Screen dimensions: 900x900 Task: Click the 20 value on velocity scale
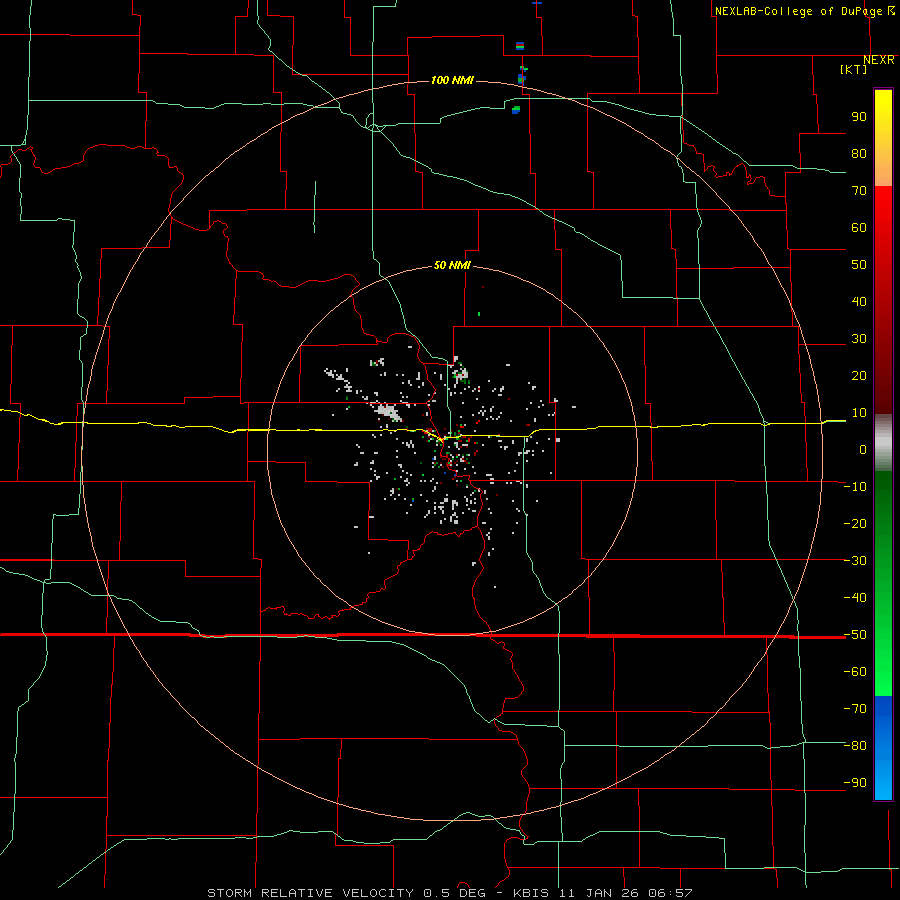pyautogui.click(x=859, y=376)
